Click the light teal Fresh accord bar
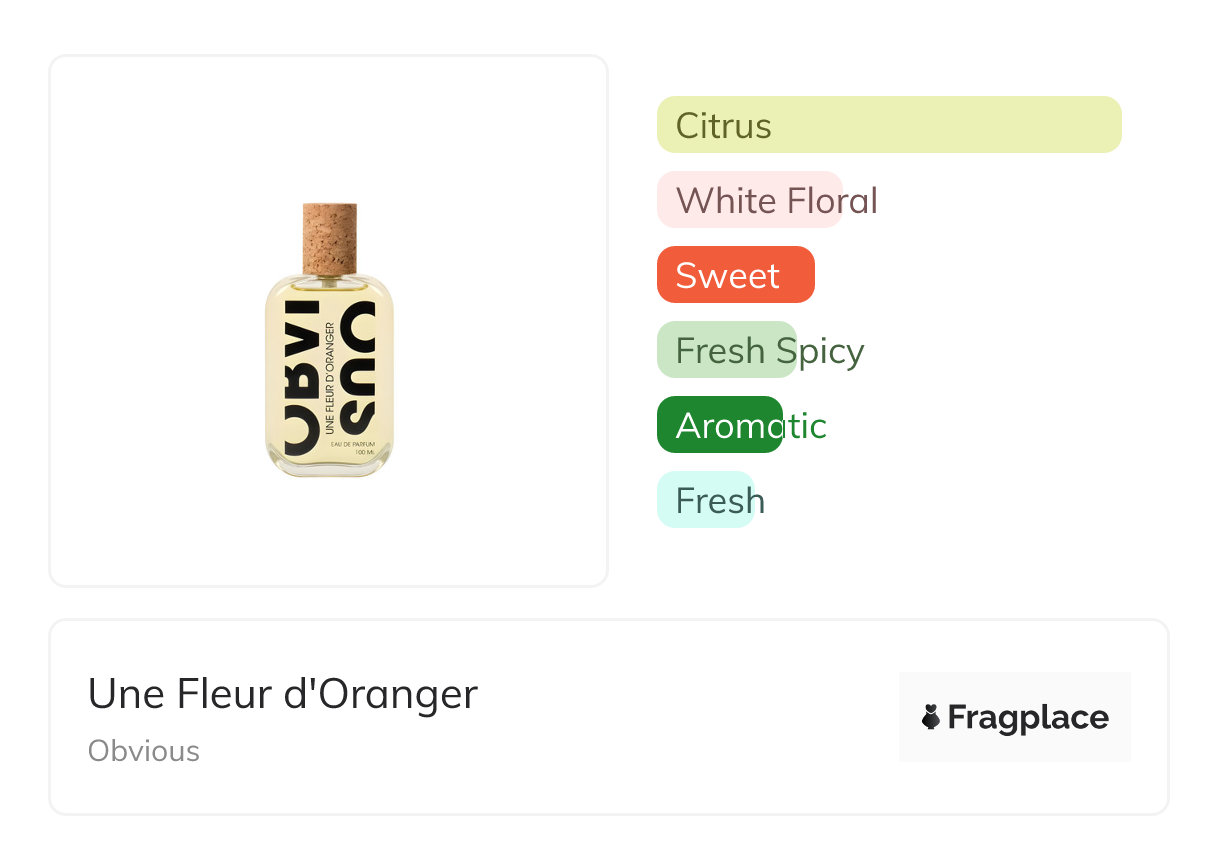Screen dimensions: 1218x864 pyautogui.click(x=704, y=500)
